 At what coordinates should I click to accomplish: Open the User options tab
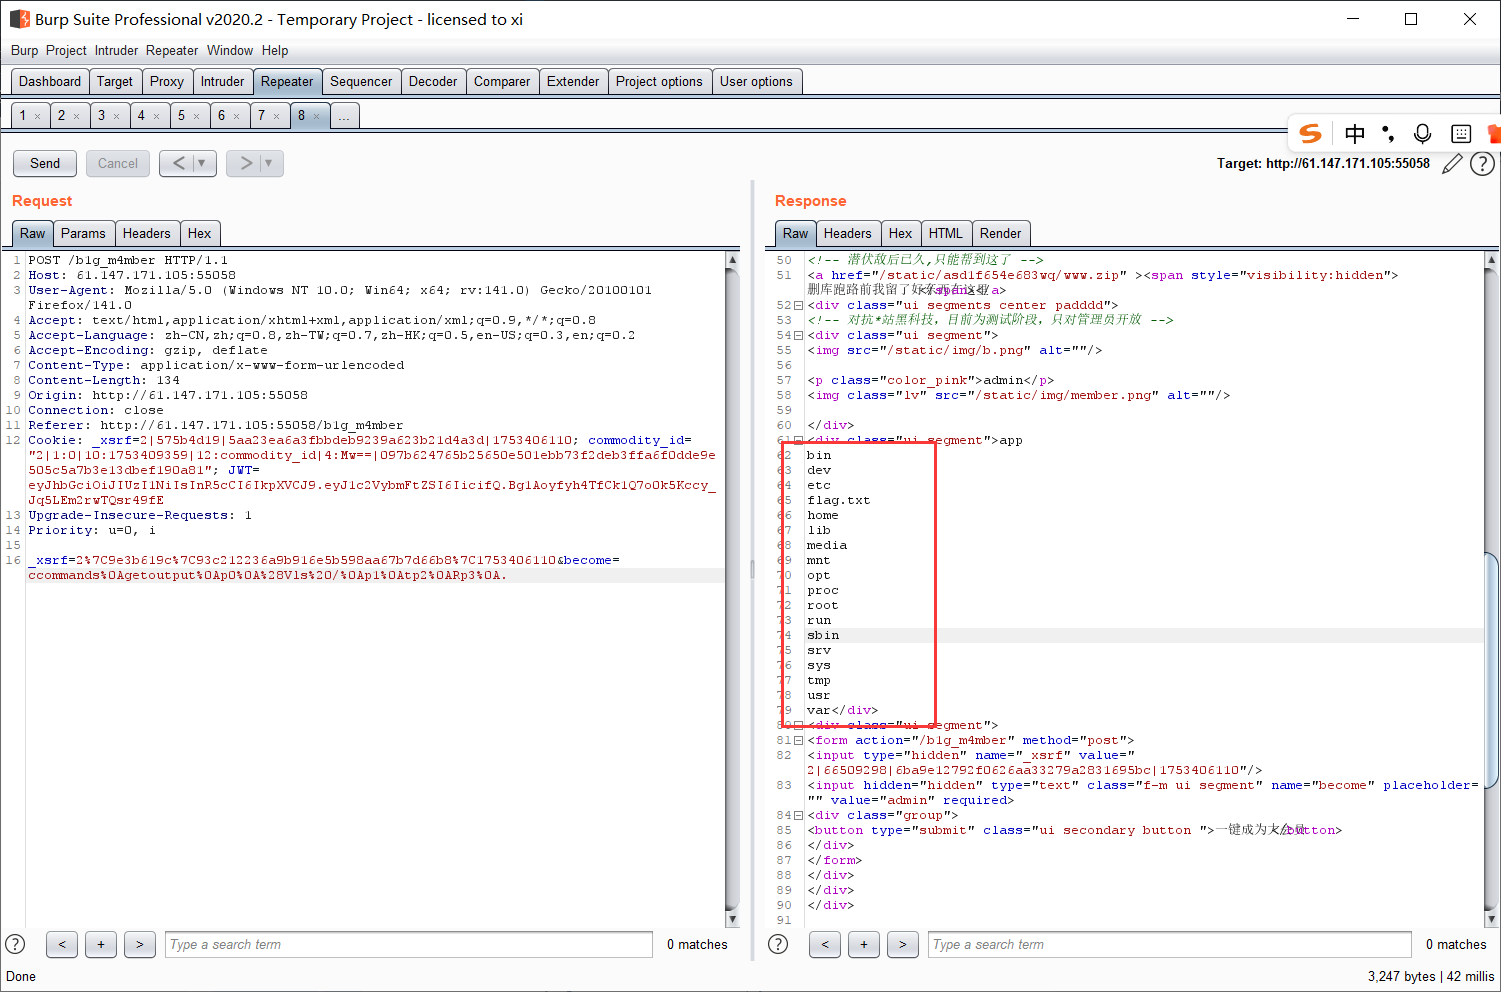756,82
